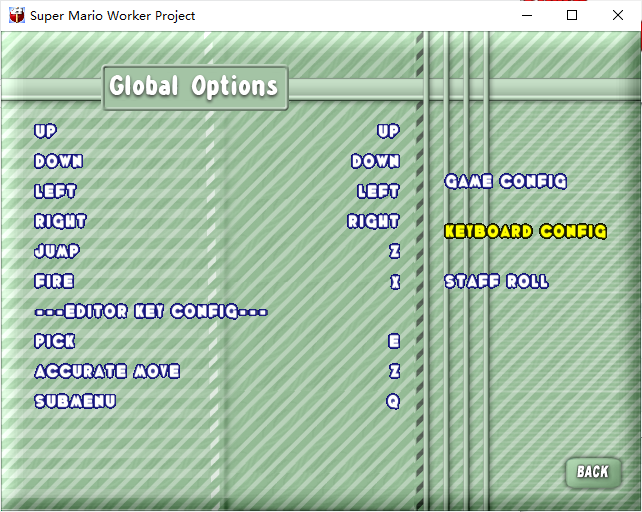Viewport: 642px width, 512px height.
Task: Open the Game Config menu
Action: (506, 181)
